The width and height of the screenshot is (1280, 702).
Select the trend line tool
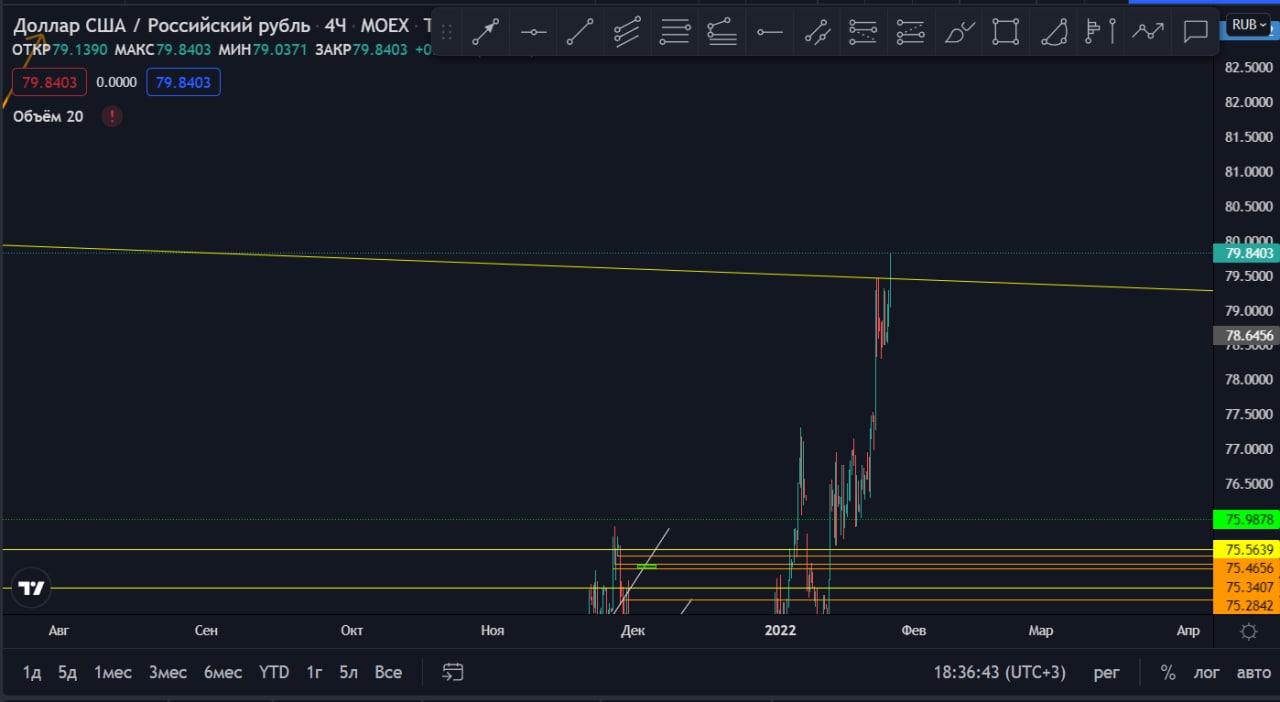coord(580,32)
